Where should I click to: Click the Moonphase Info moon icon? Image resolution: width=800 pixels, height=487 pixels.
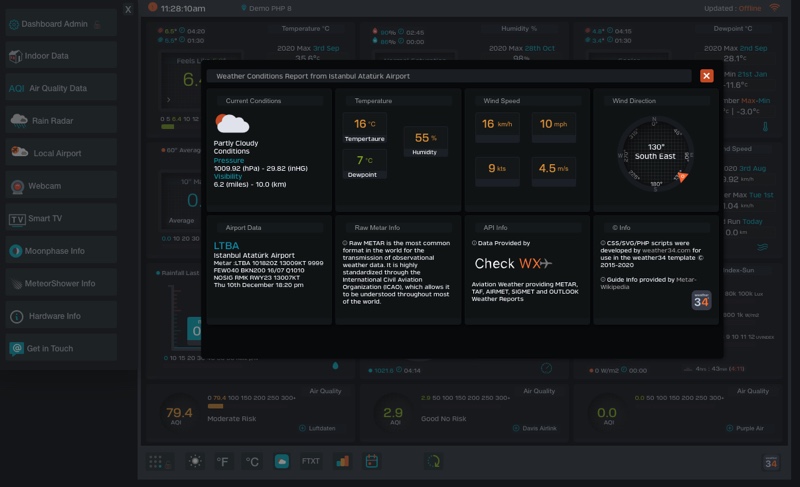click(x=16, y=251)
